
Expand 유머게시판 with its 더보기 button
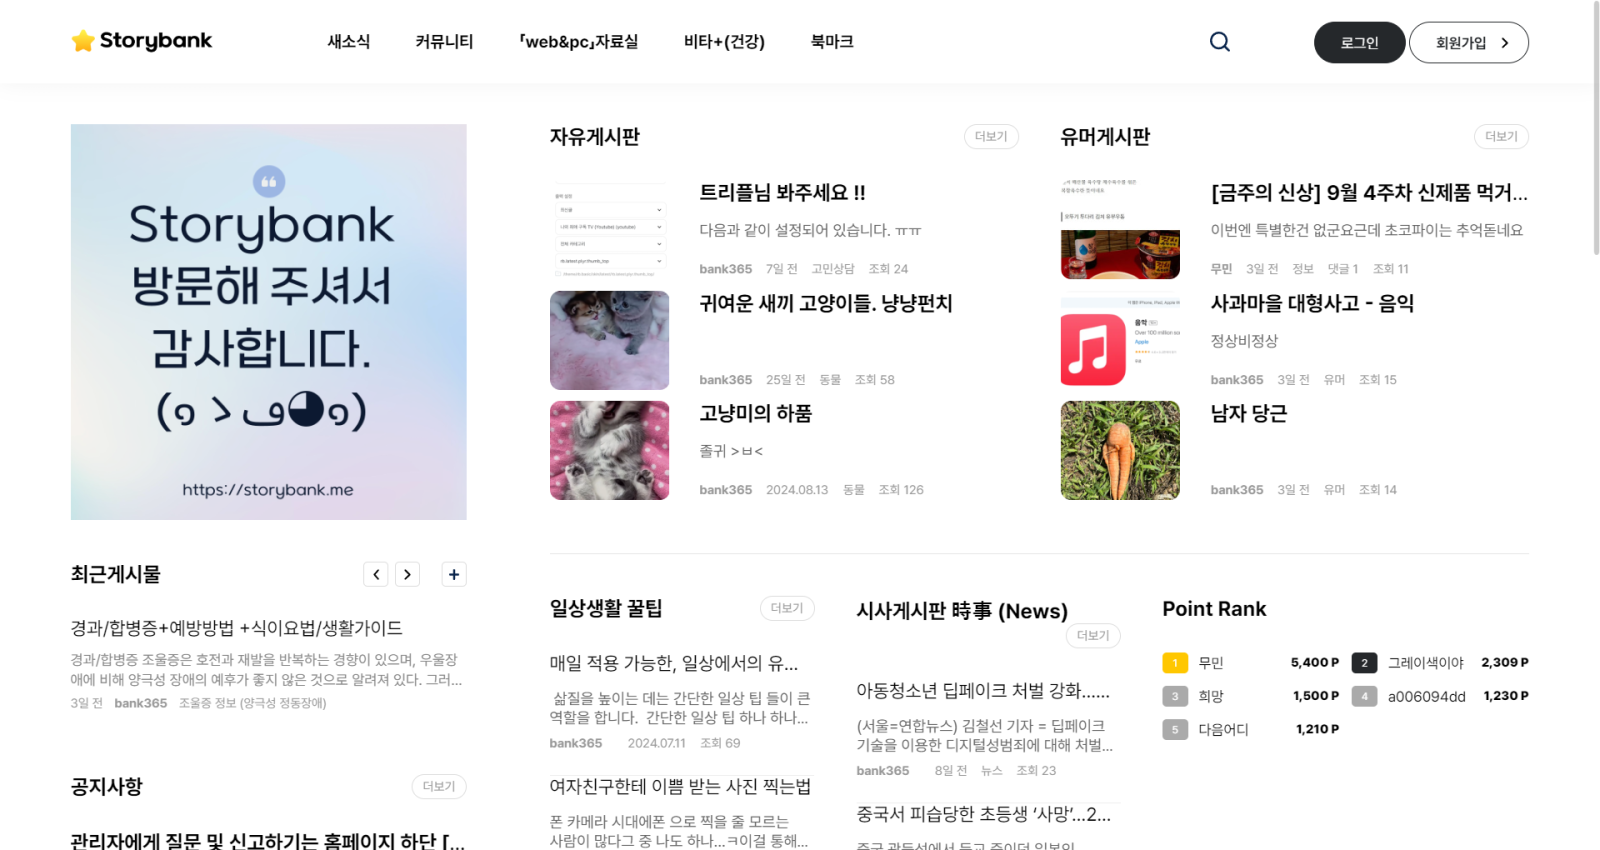click(1501, 137)
